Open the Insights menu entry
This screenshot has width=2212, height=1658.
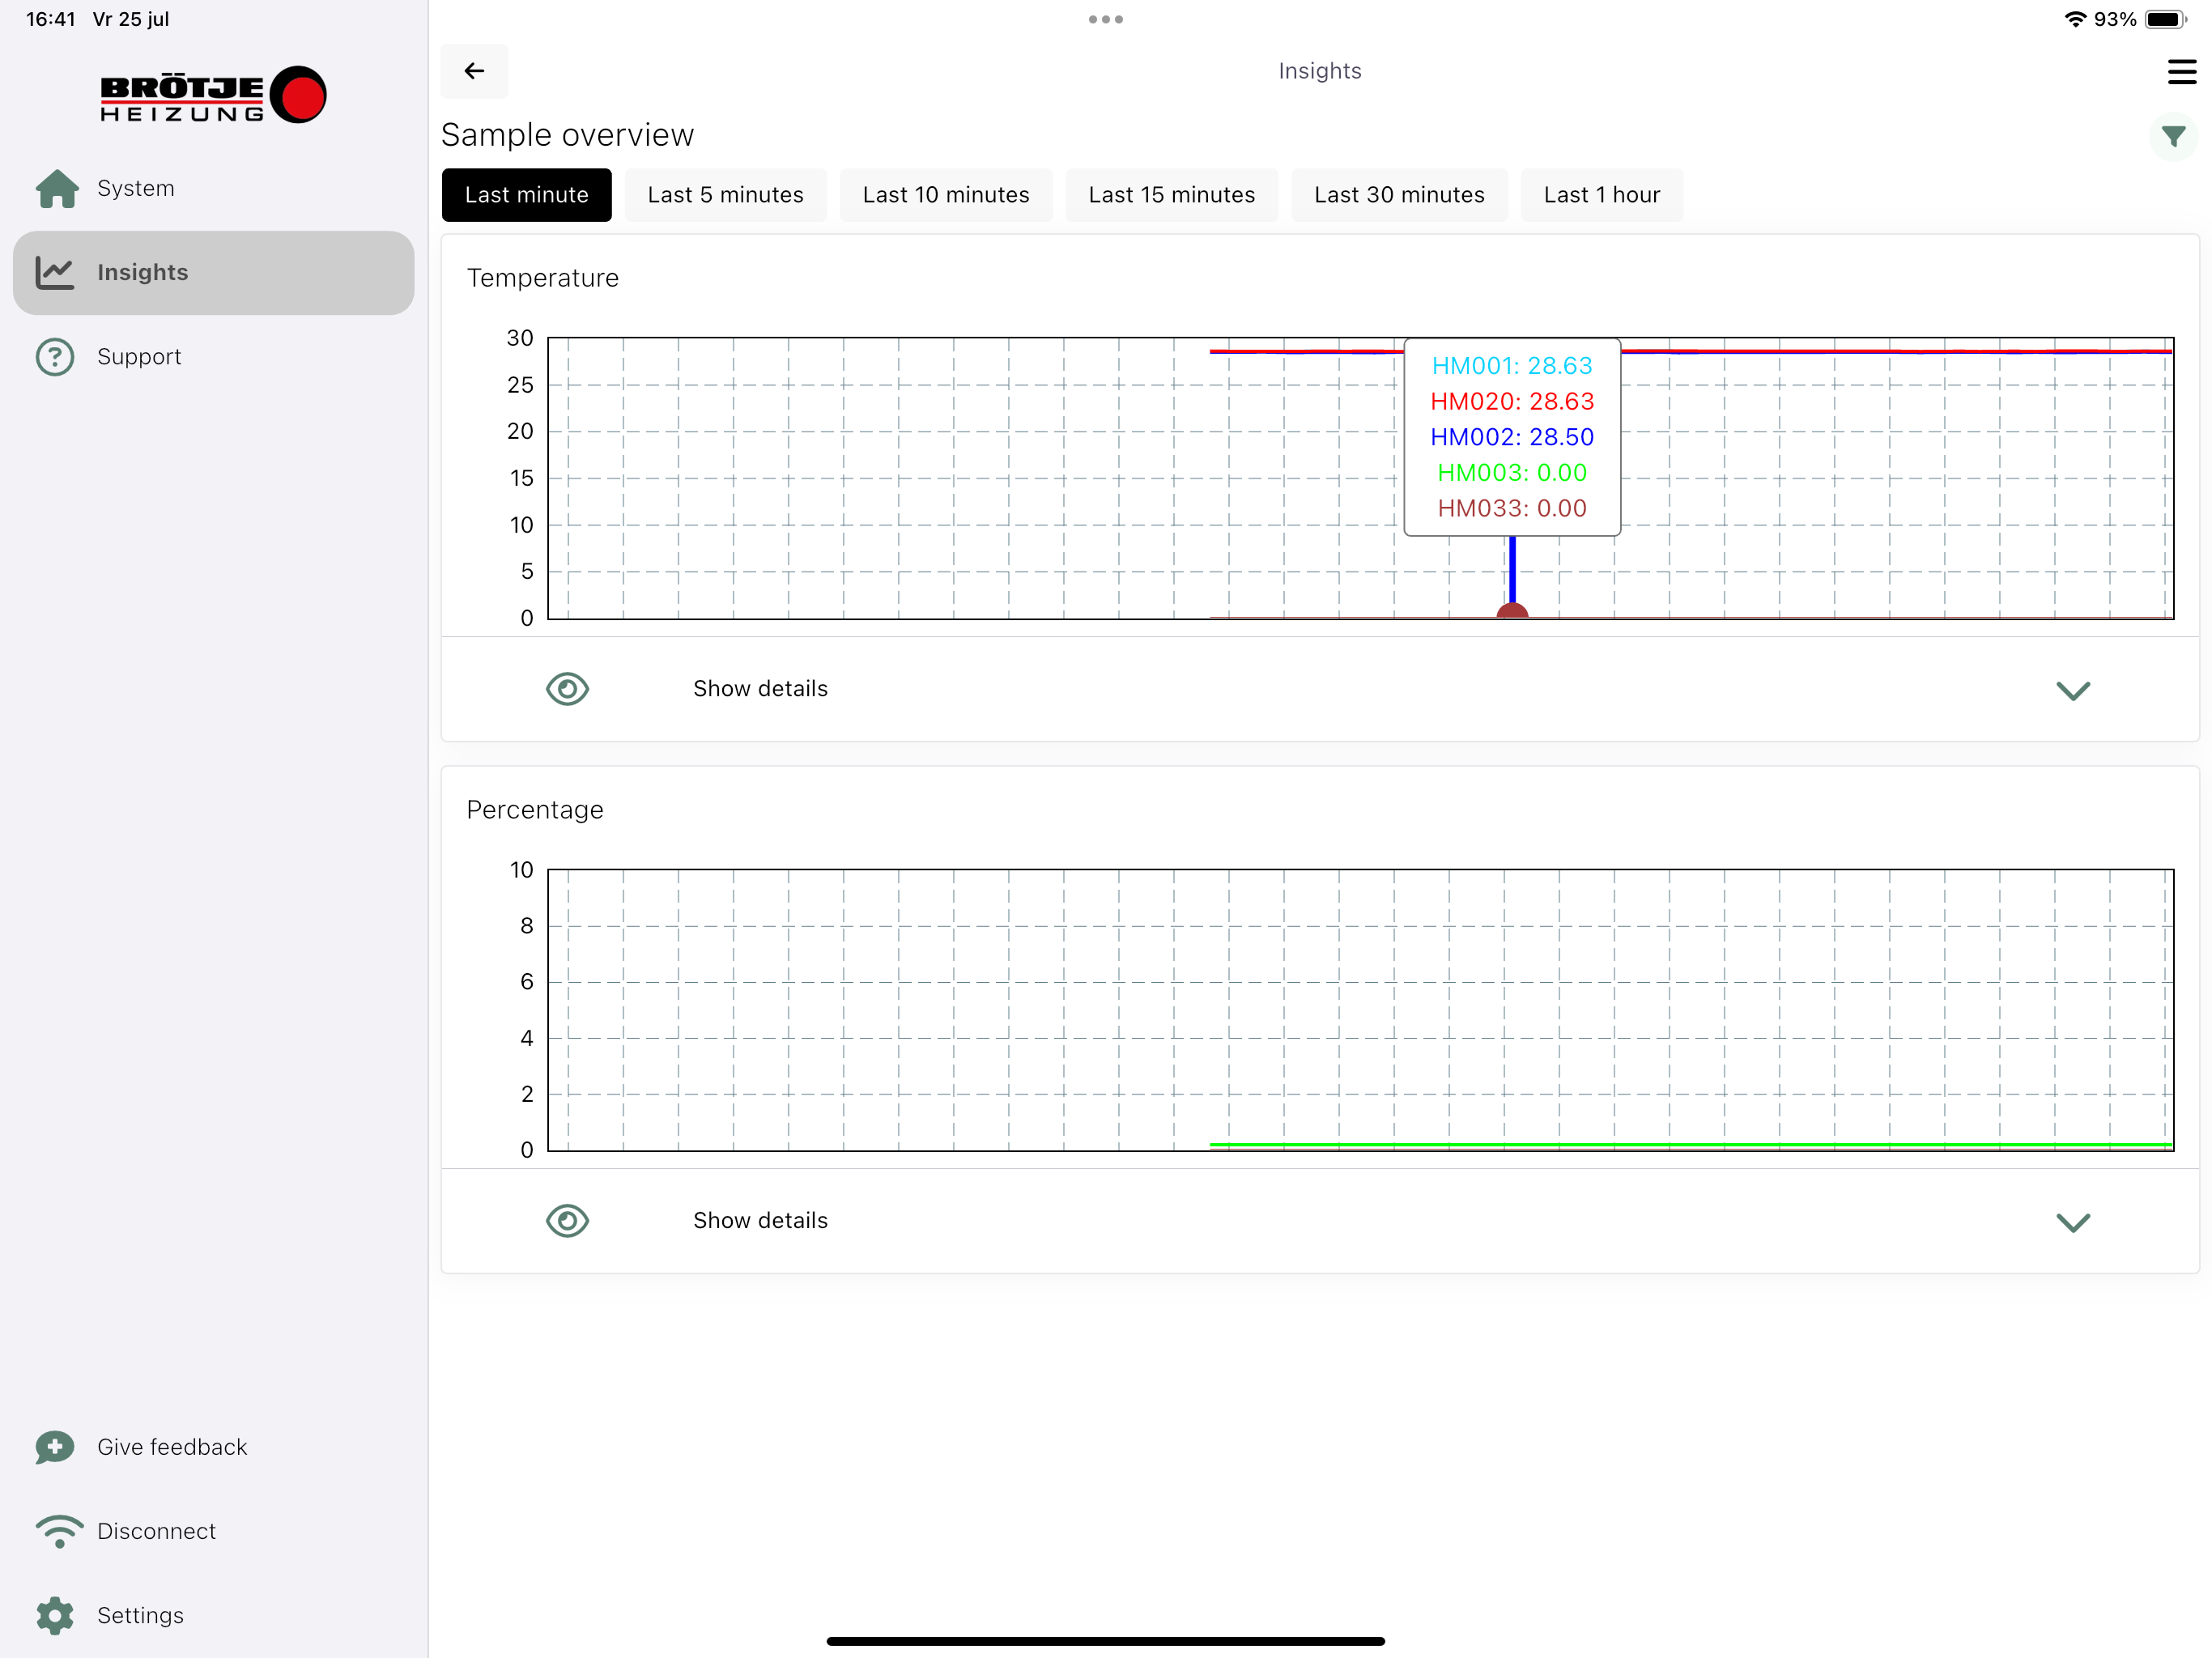pyautogui.click(x=213, y=272)
